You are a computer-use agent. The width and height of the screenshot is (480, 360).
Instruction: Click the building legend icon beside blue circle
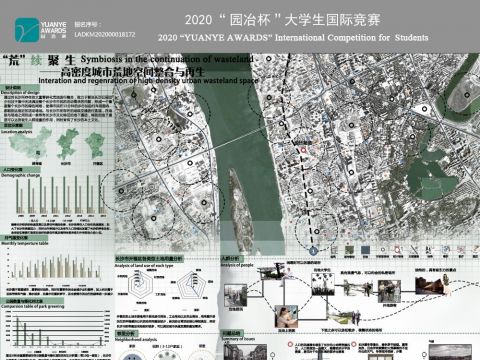point(334,250)
